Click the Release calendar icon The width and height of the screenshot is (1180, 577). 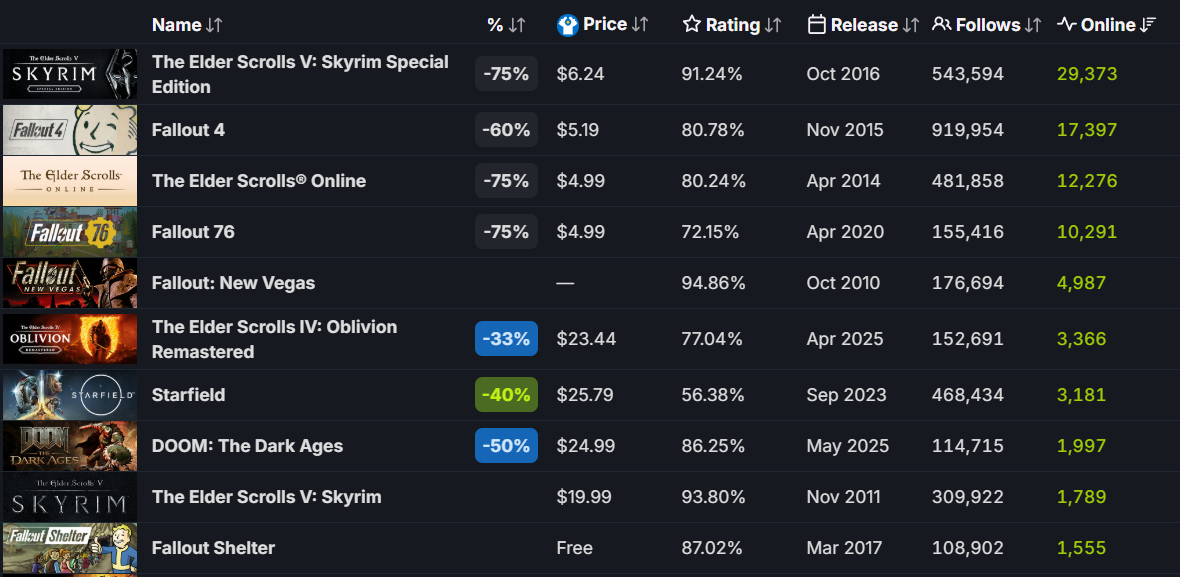point(817,25)
